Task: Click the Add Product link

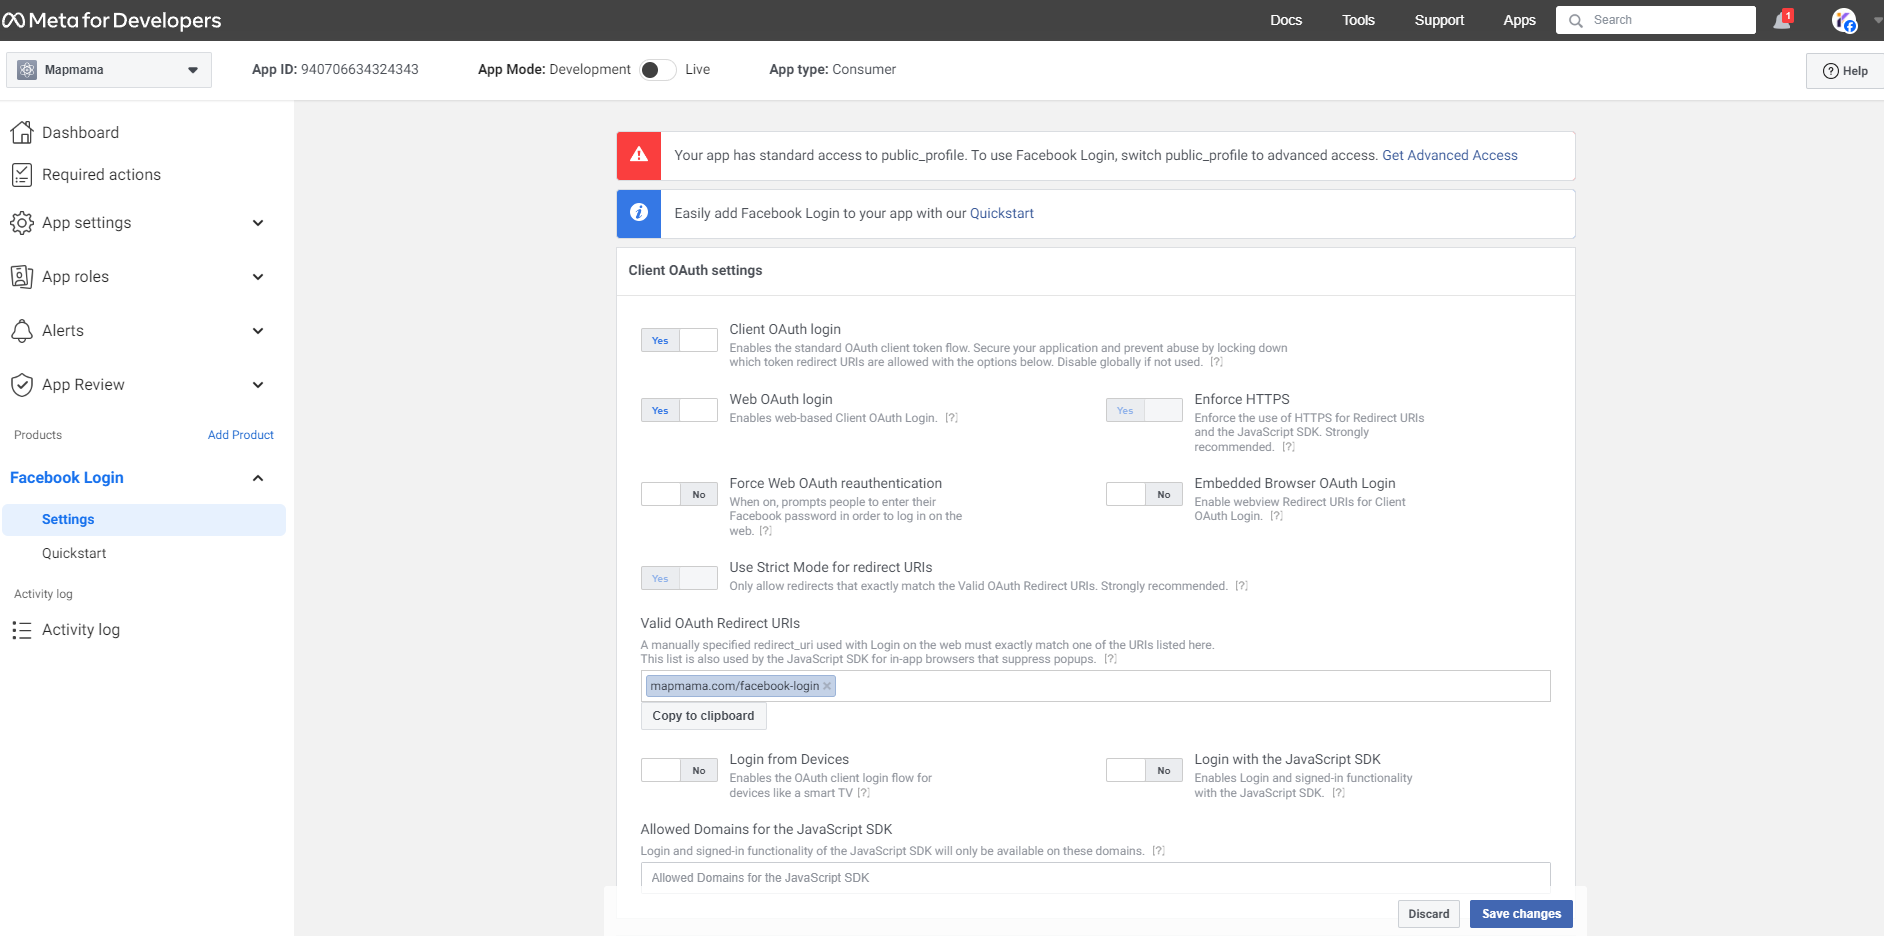Action: [241, 435]
